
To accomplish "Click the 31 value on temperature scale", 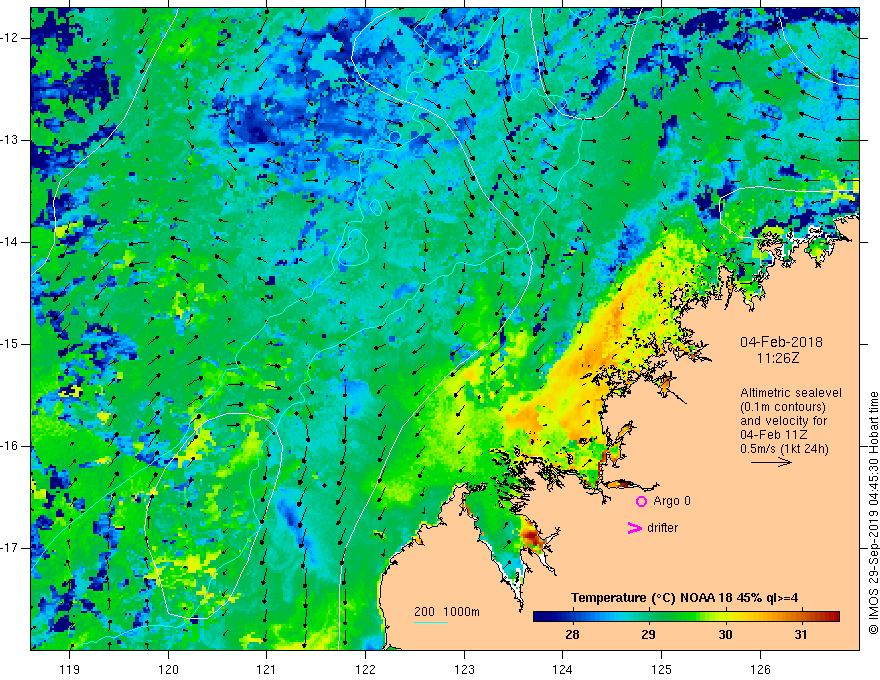I will pos(801,635).
